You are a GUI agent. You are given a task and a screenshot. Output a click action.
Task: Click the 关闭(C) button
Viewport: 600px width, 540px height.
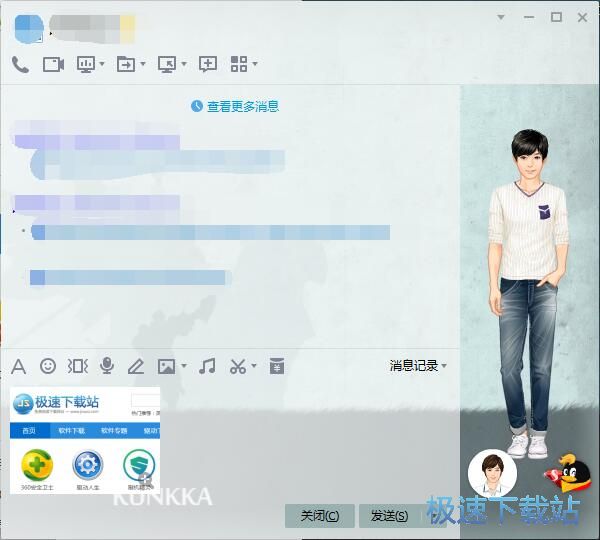pyautogui.click(x=320, y=516)
